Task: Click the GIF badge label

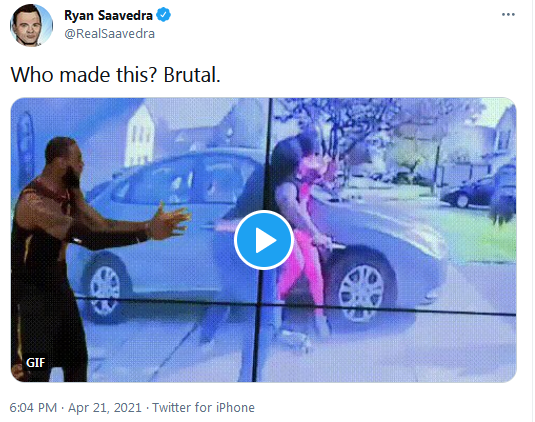Action: point(35,362)
